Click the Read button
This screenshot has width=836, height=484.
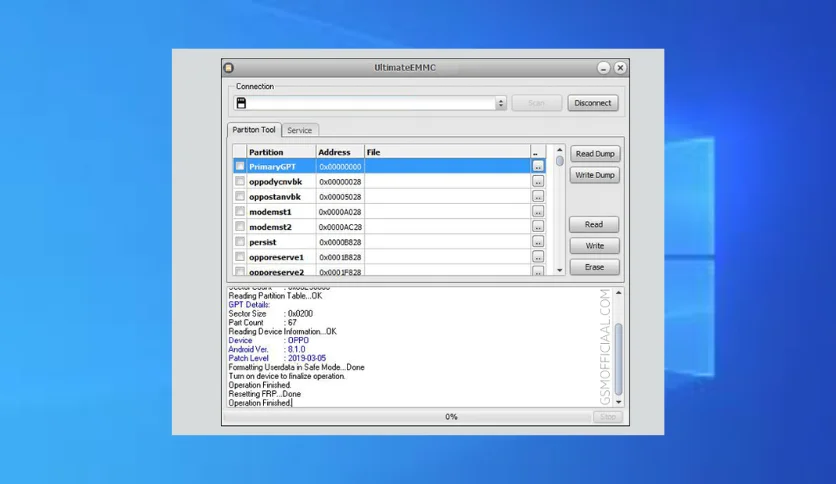594,224
